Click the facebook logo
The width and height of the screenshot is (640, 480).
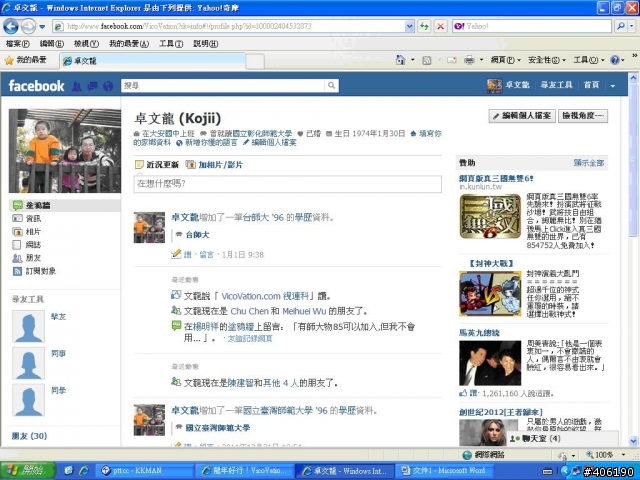36,86
